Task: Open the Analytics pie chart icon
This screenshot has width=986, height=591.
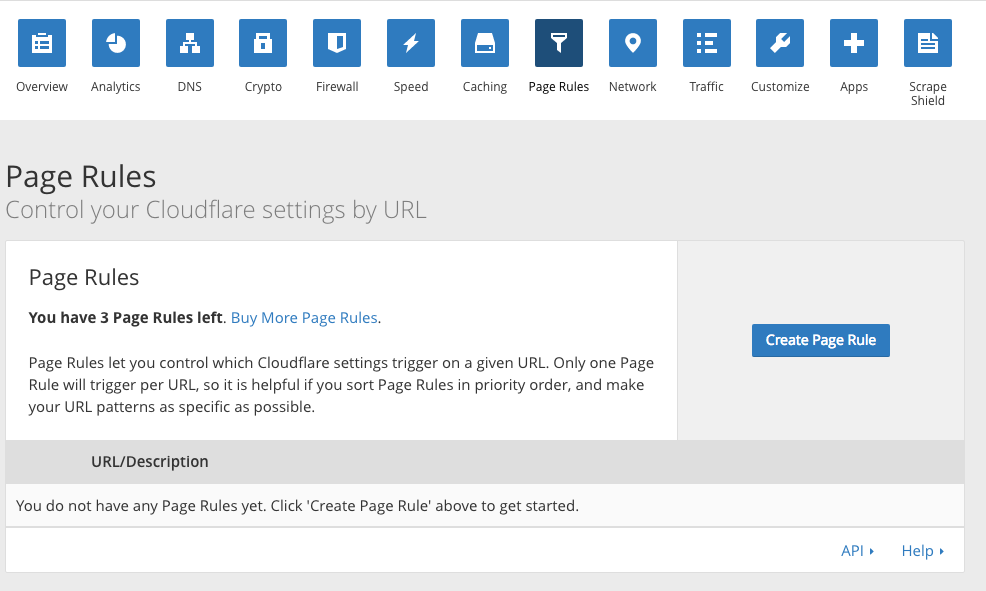Action: [116, 43]
